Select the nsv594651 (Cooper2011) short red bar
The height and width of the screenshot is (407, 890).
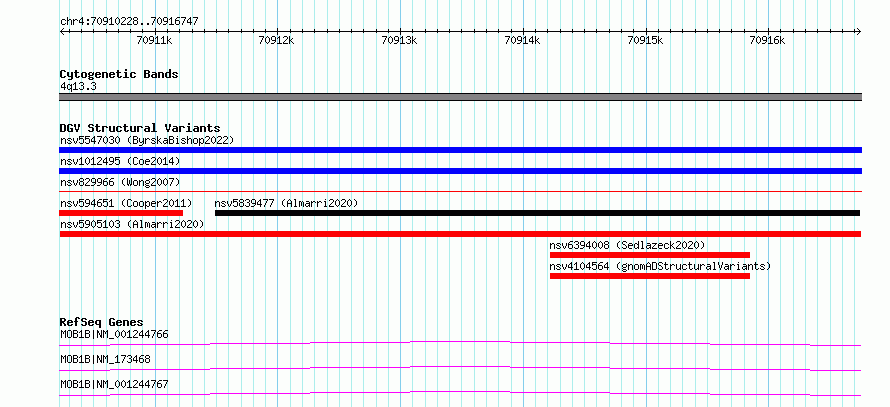[x=121, y=213]
